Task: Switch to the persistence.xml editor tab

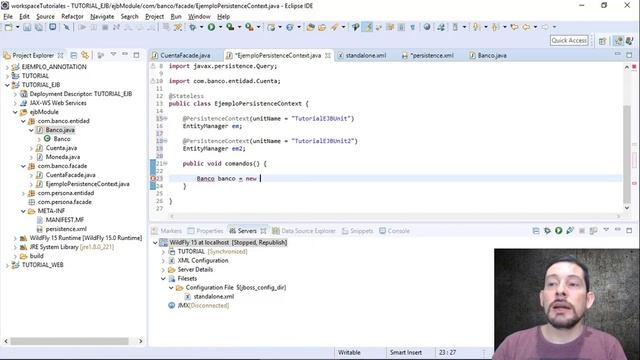Action: (431, 55)
